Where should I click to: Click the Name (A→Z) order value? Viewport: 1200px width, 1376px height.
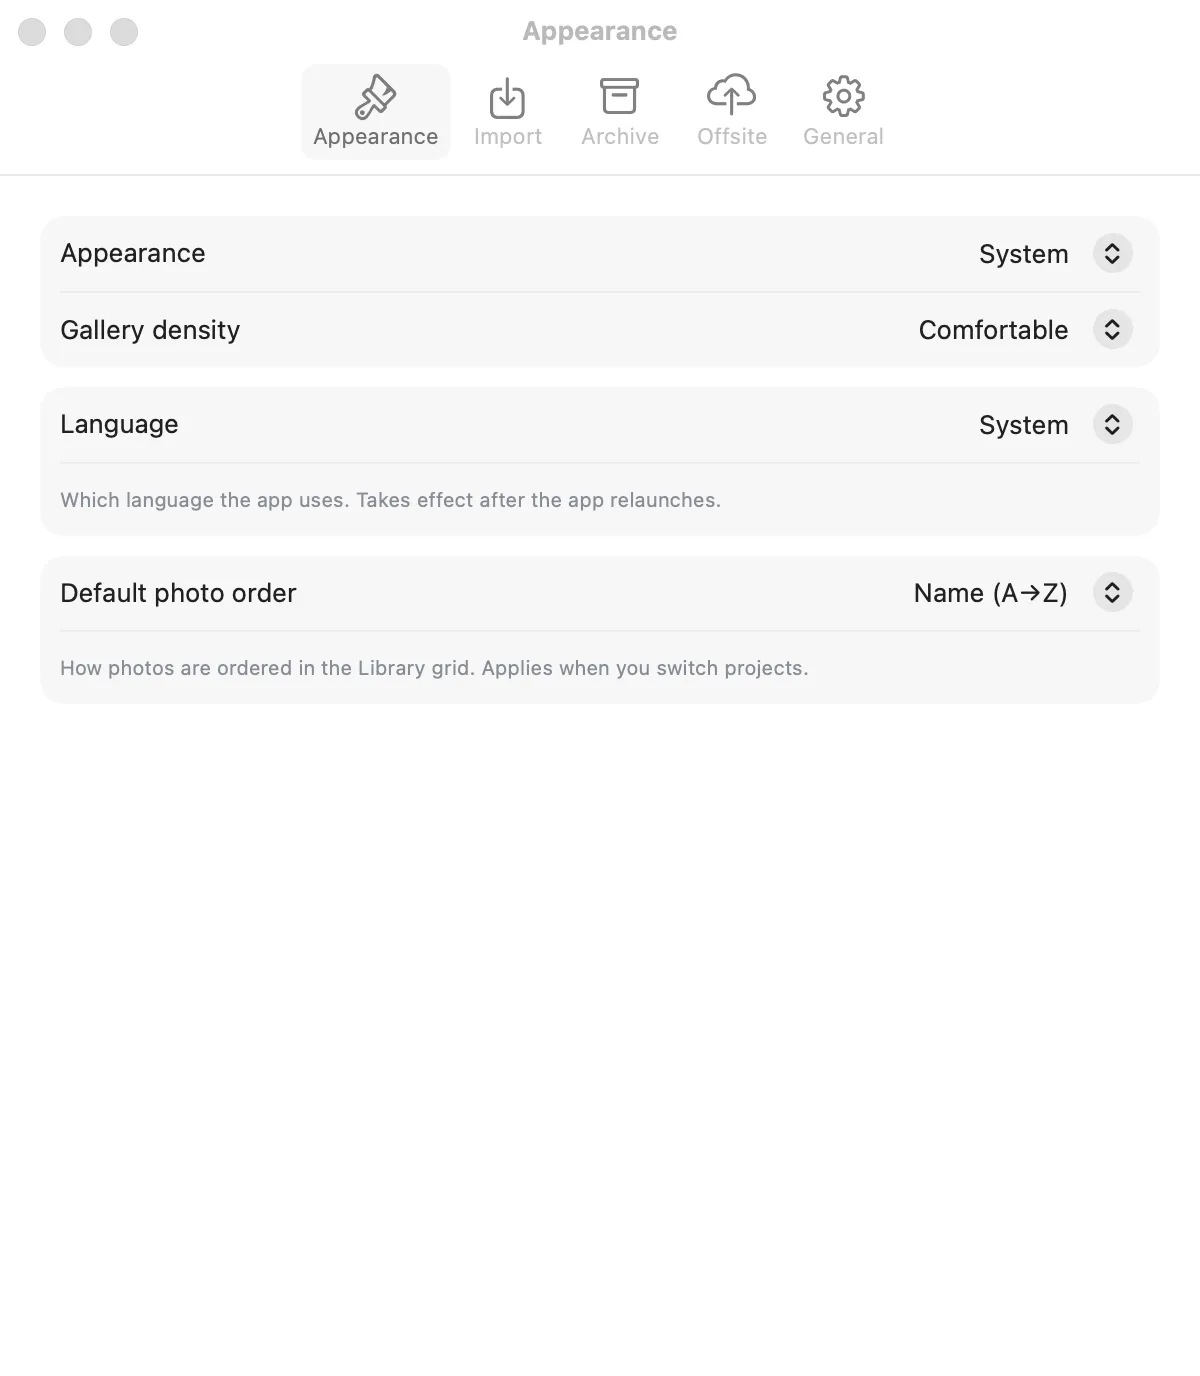(991, 593)
